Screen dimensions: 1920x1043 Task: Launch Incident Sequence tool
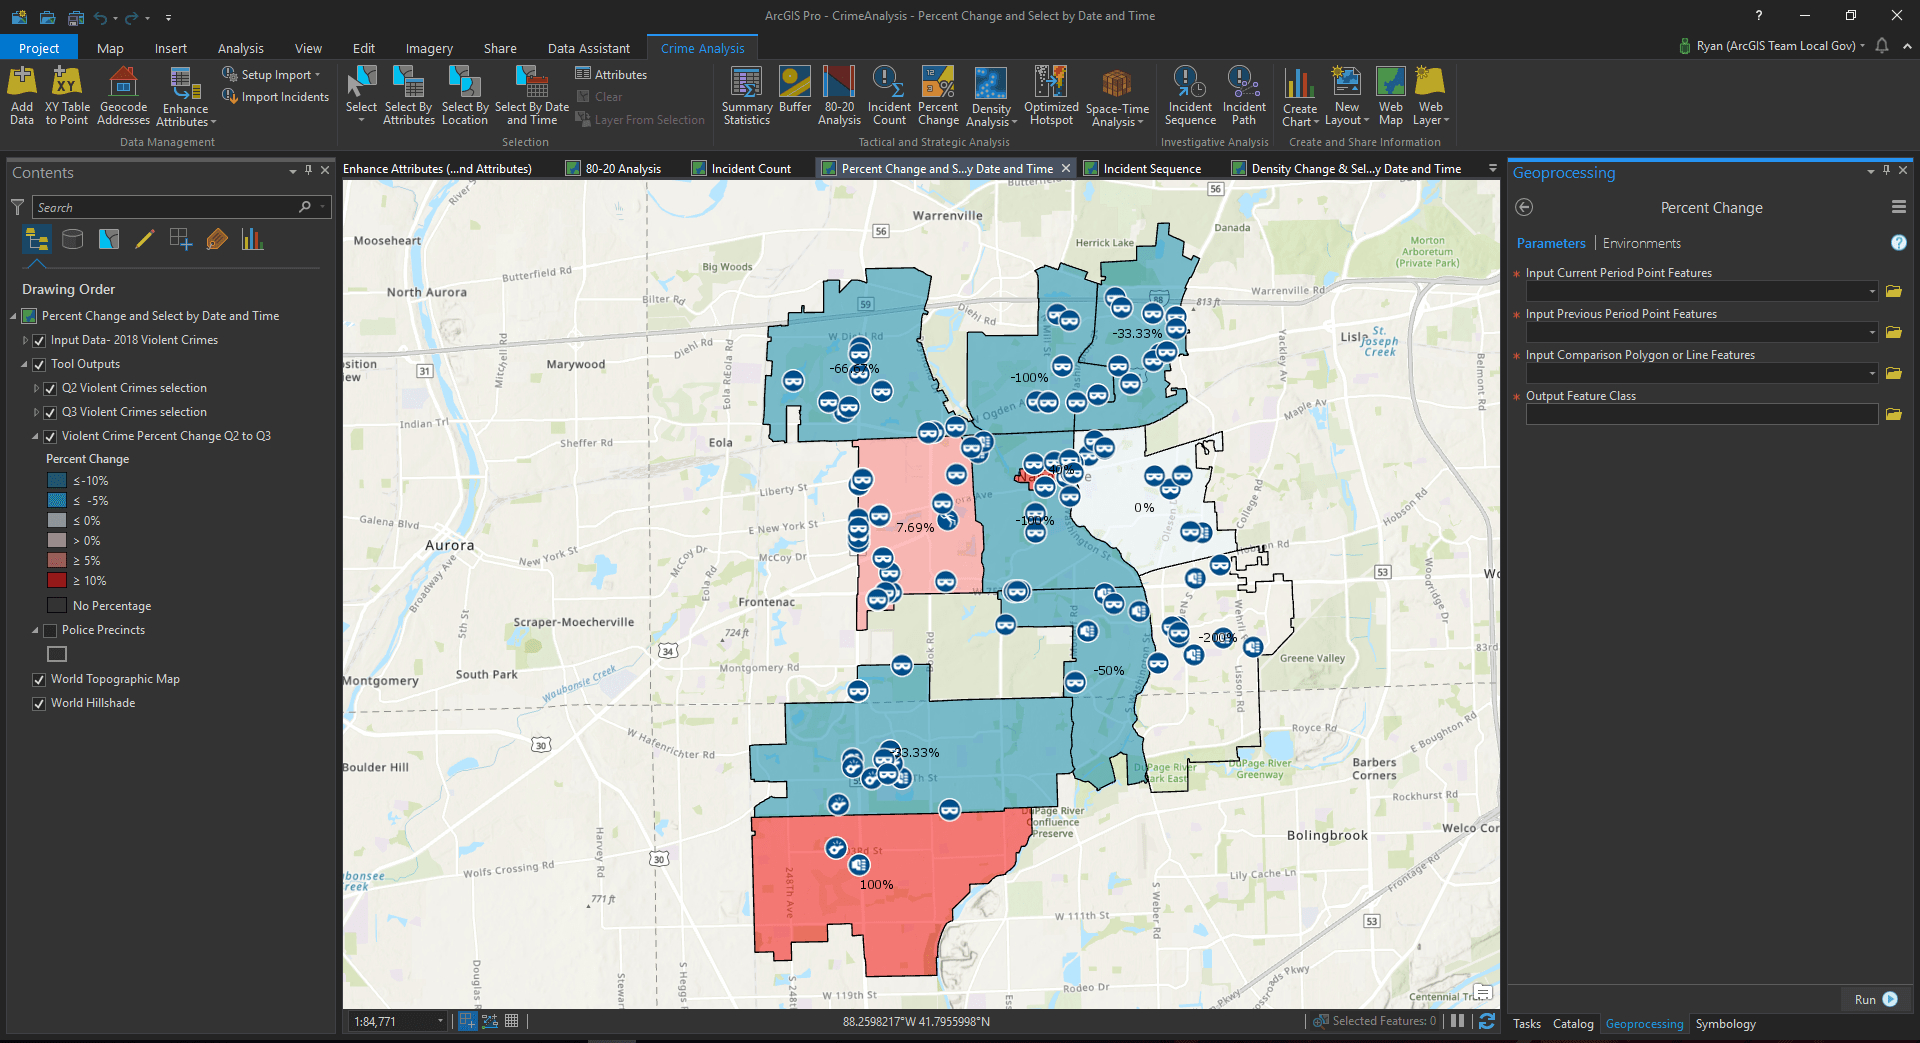coord(1190,96)
